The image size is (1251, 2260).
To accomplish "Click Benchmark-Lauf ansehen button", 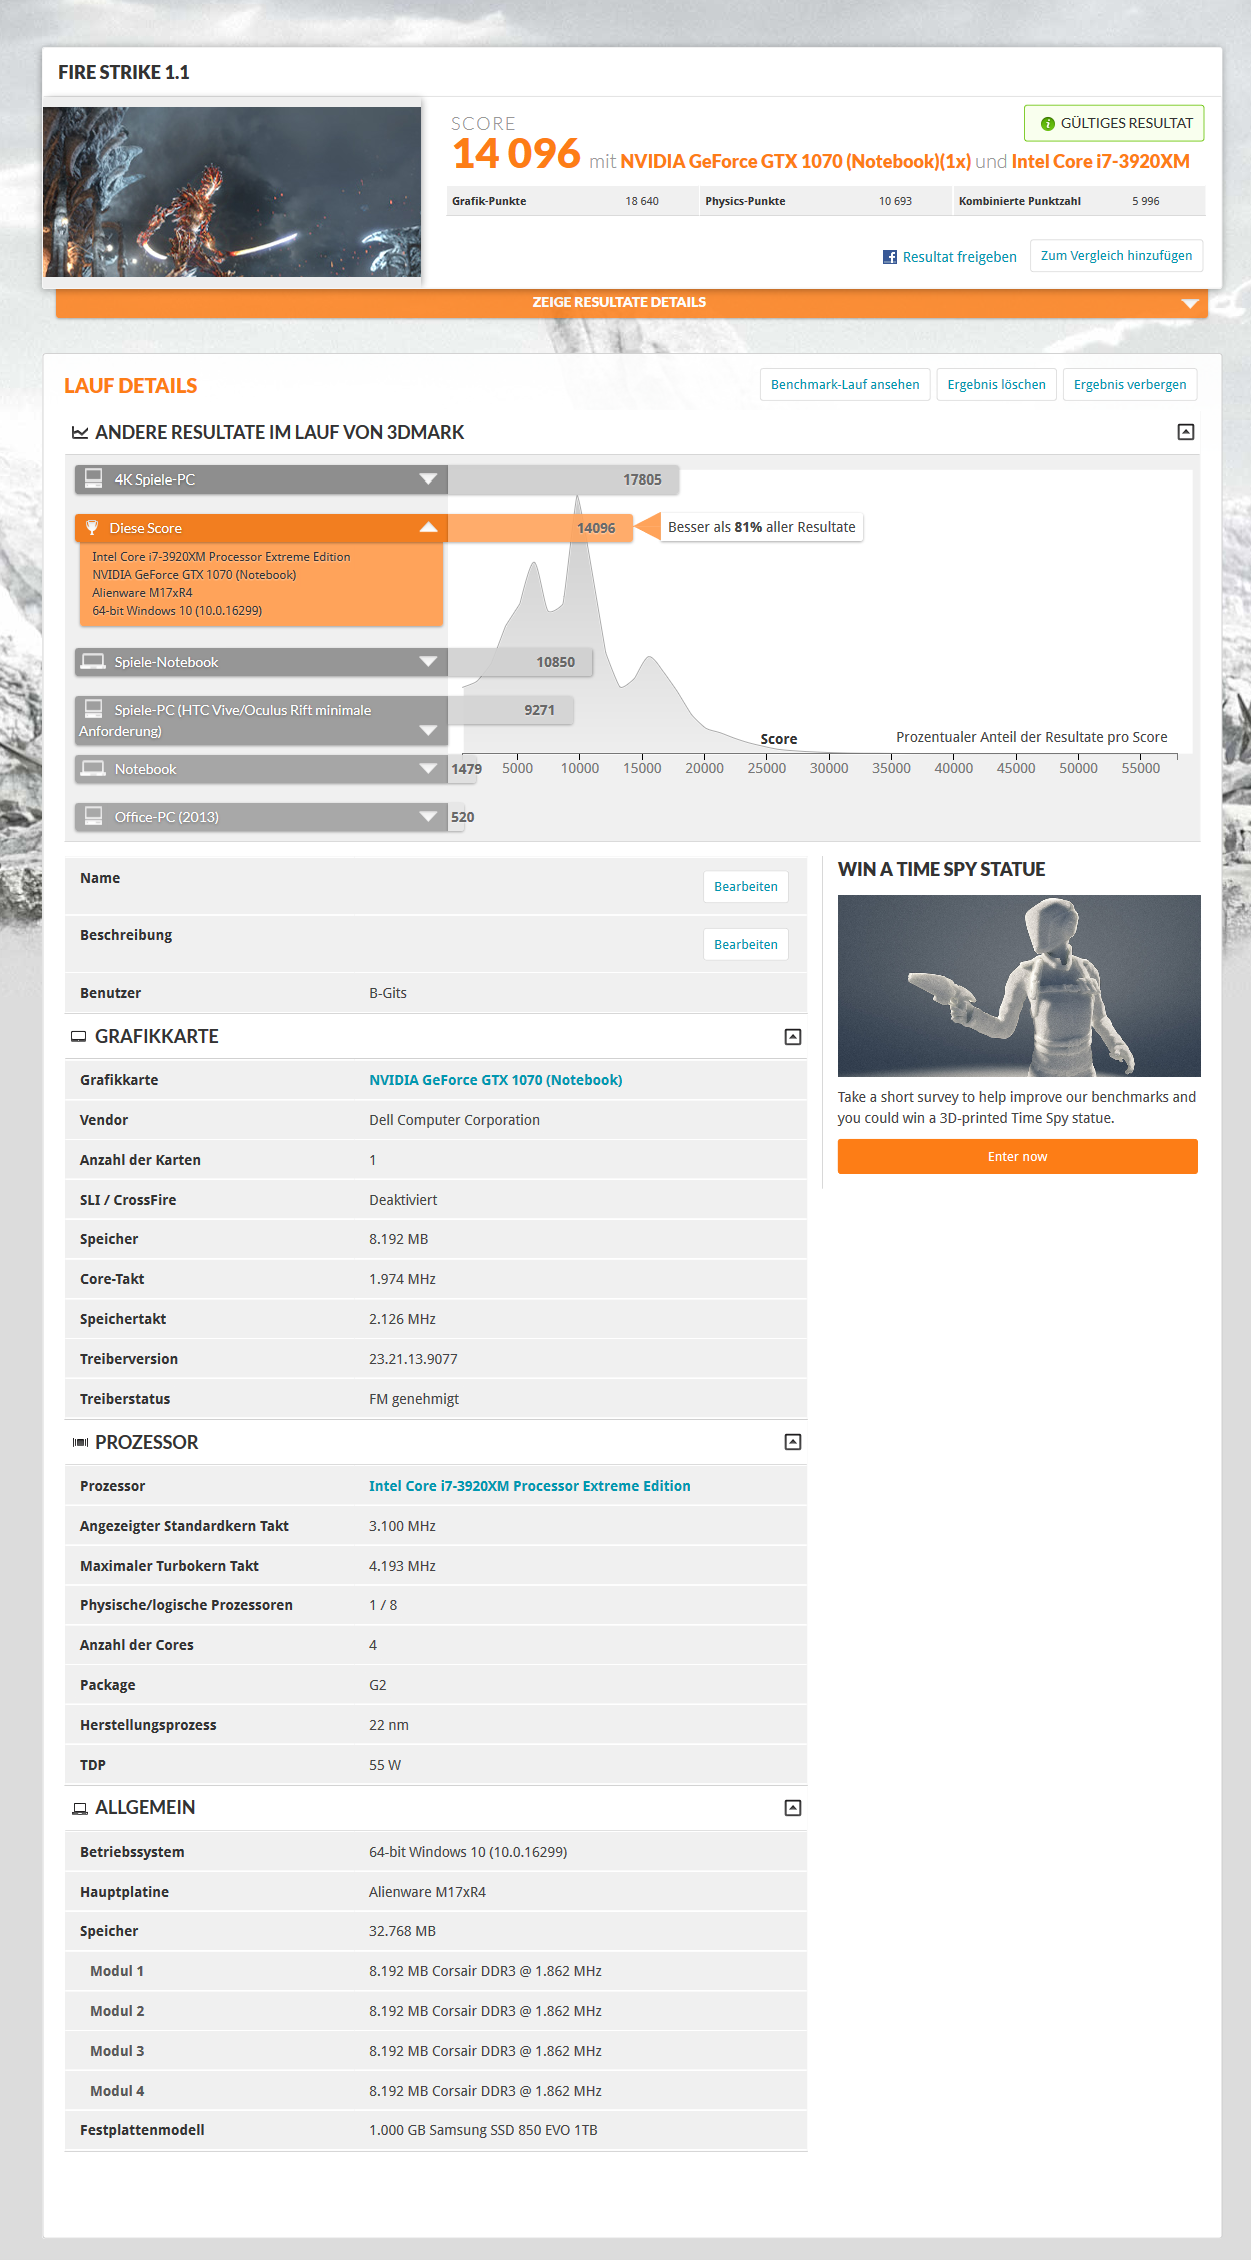I will (845, 385).
